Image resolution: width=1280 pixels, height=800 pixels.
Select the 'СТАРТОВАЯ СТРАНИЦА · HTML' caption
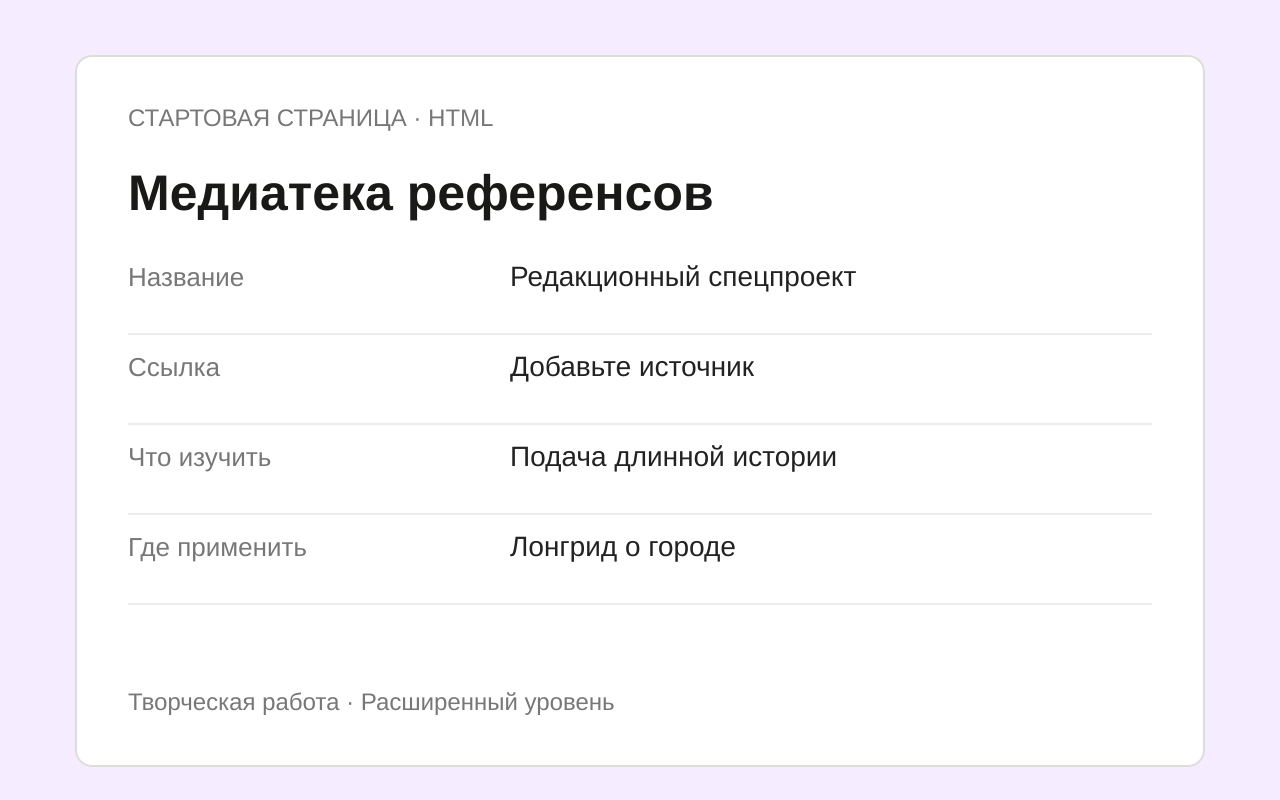pos(310,118)
